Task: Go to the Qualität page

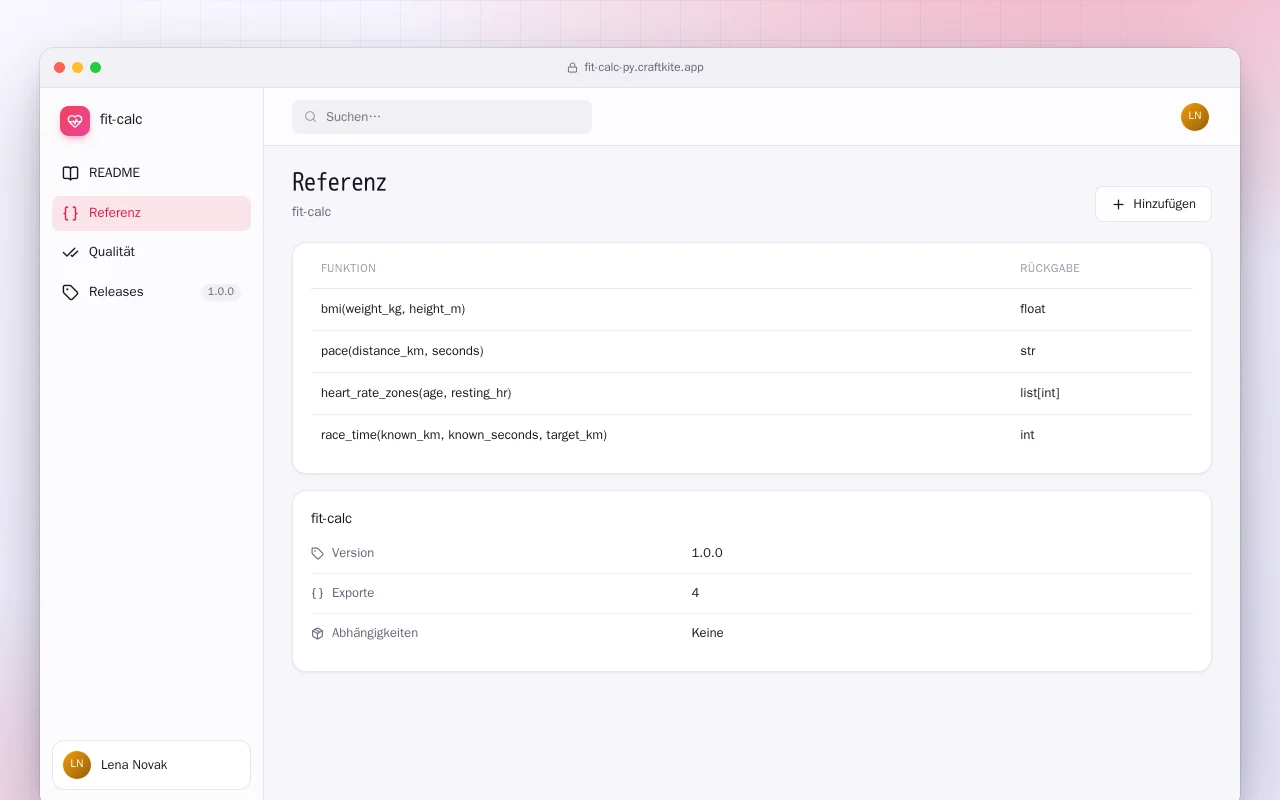Action: (x=151, y=252)
